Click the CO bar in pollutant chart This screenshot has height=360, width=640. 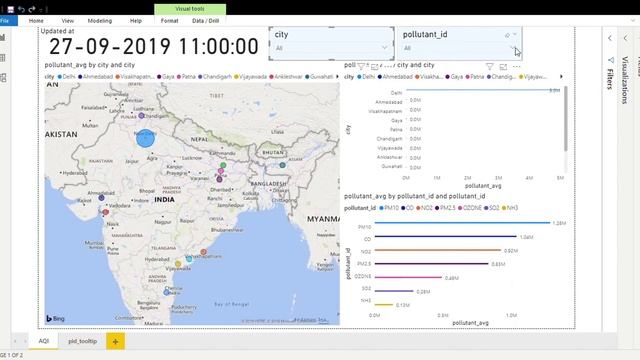tap(446, 236)
